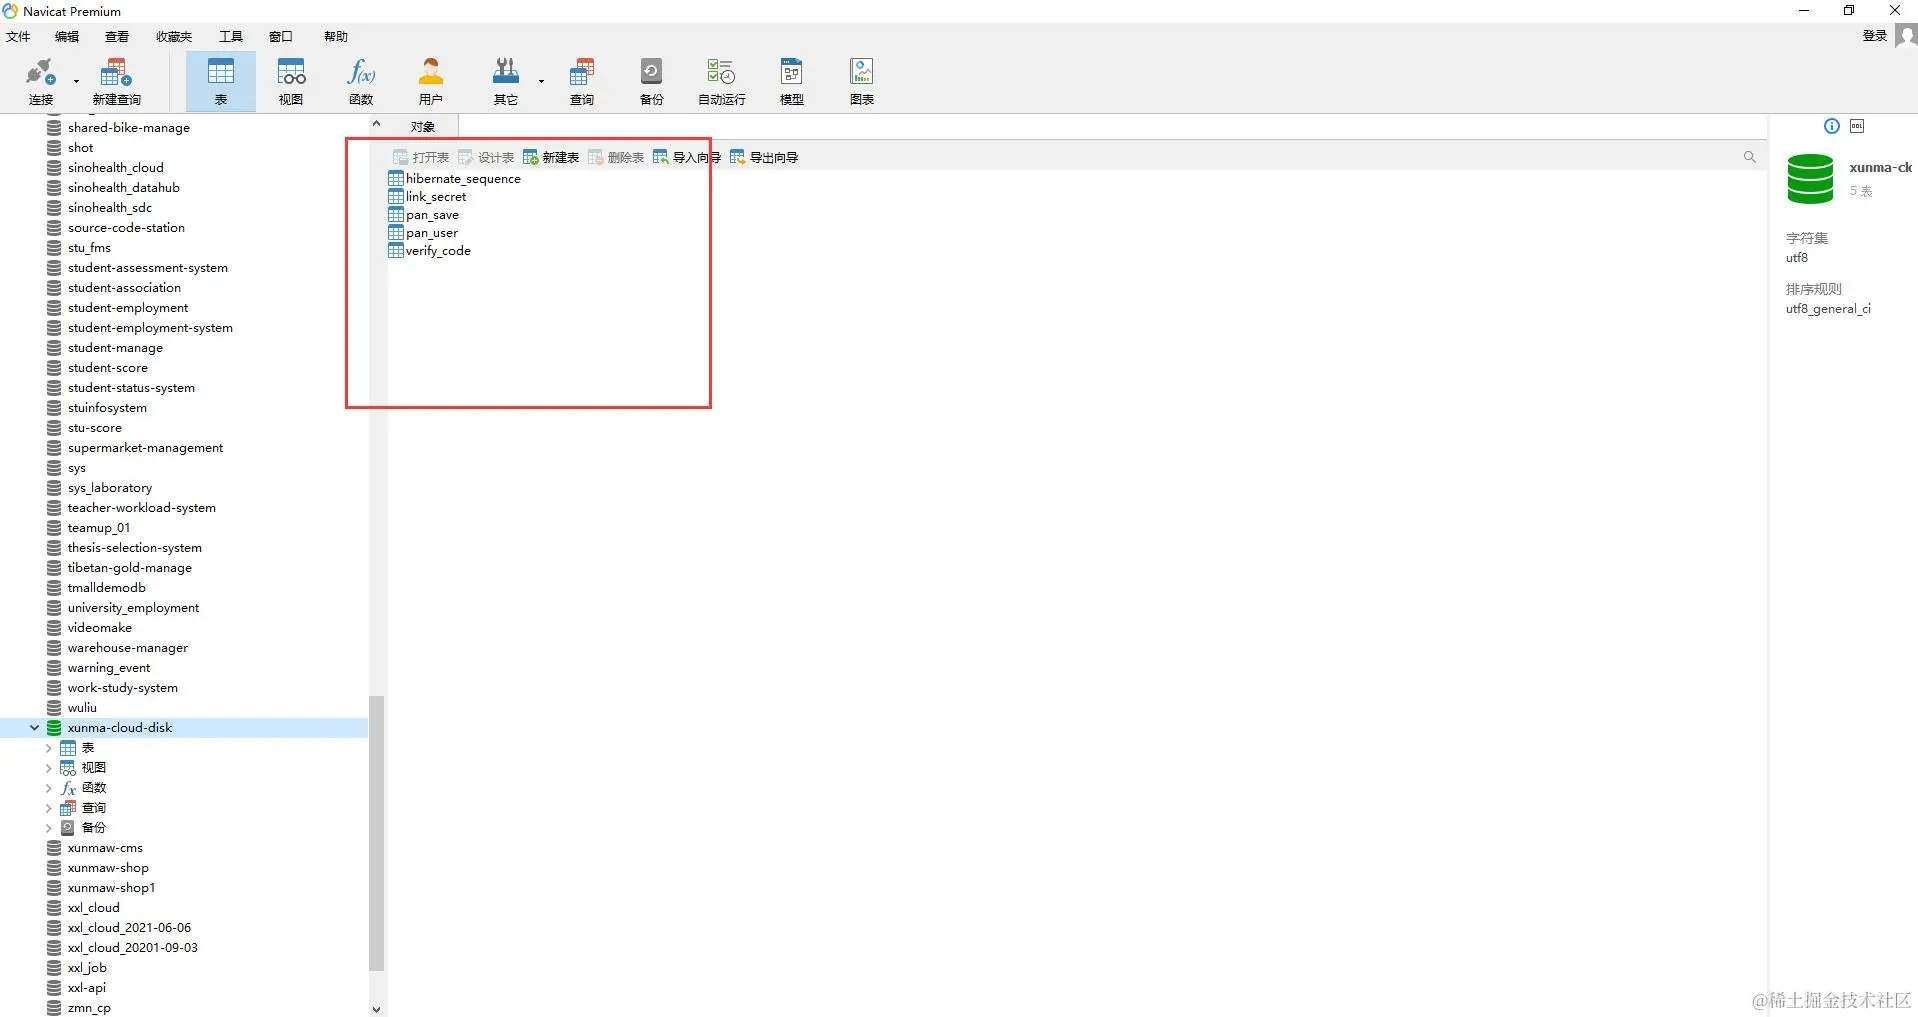
Task: Expand the 视图 node under xunma-cloud-disk
Action: (48, 768)
